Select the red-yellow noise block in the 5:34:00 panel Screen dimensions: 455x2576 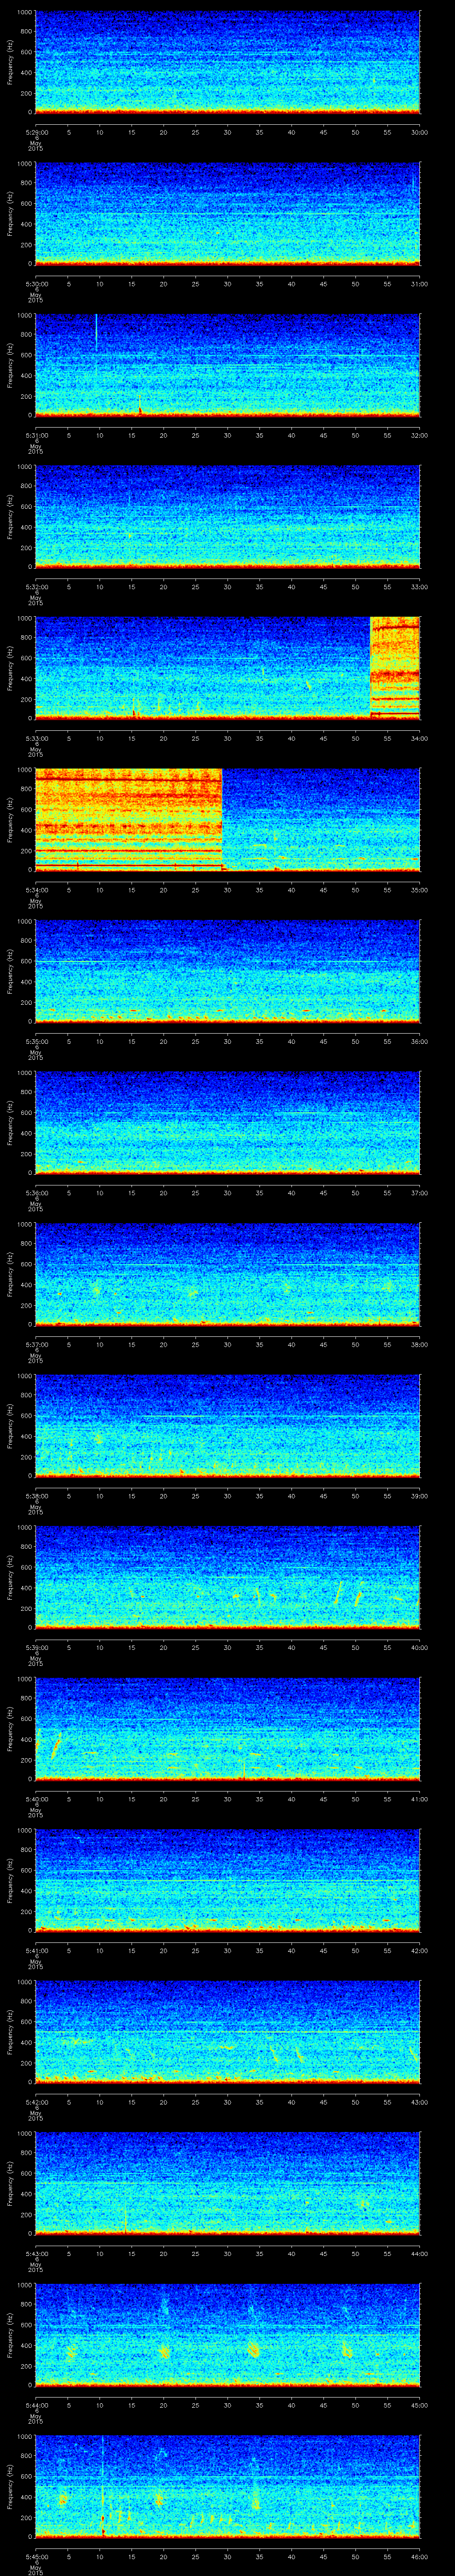(129, 819)
